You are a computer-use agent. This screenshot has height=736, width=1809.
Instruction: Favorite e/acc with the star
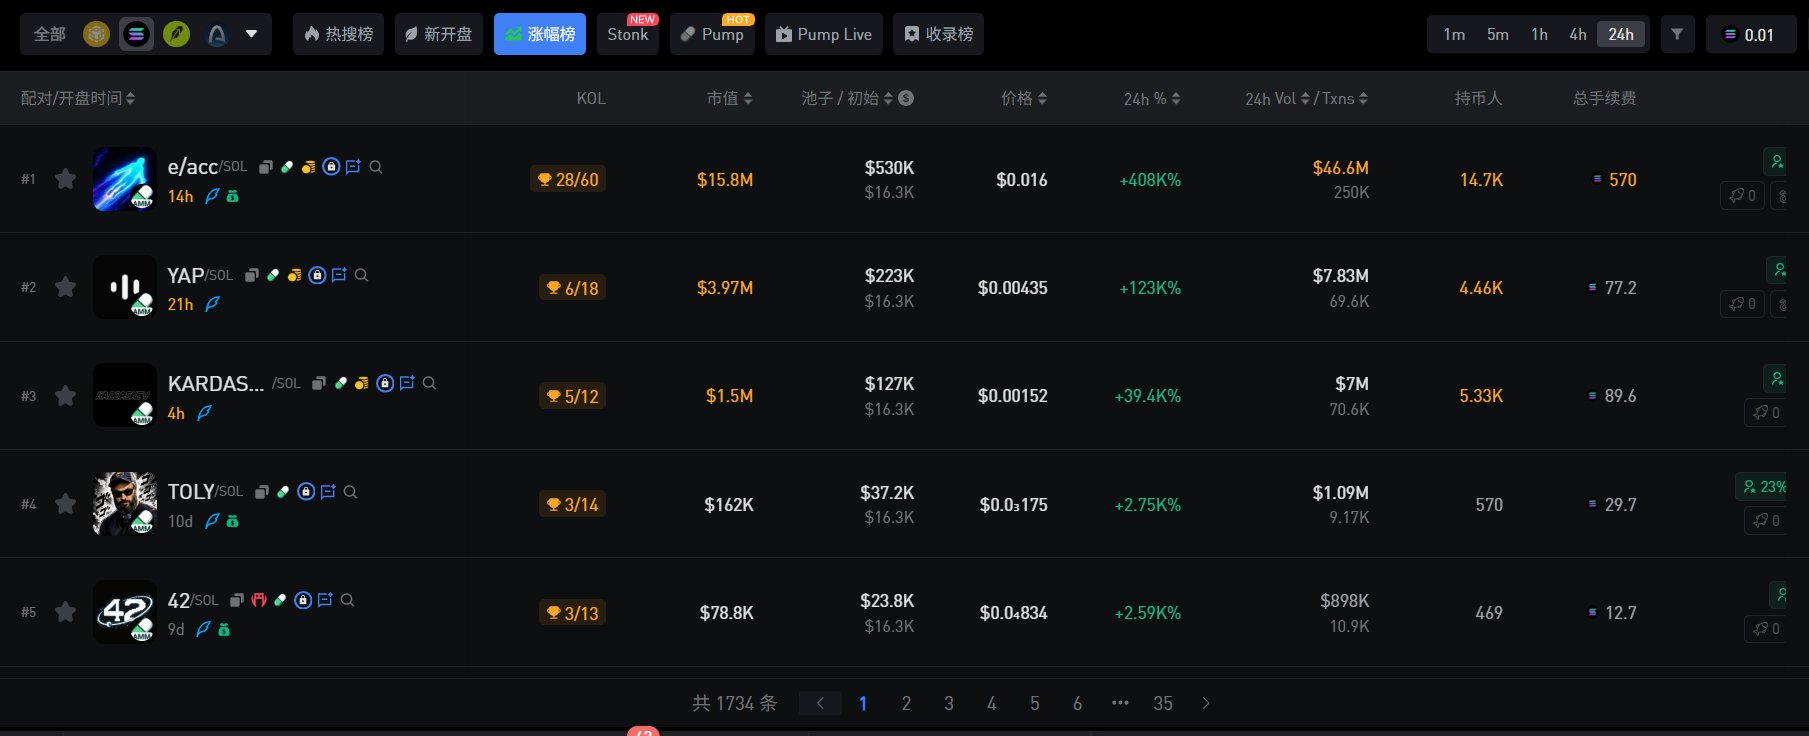65,179
